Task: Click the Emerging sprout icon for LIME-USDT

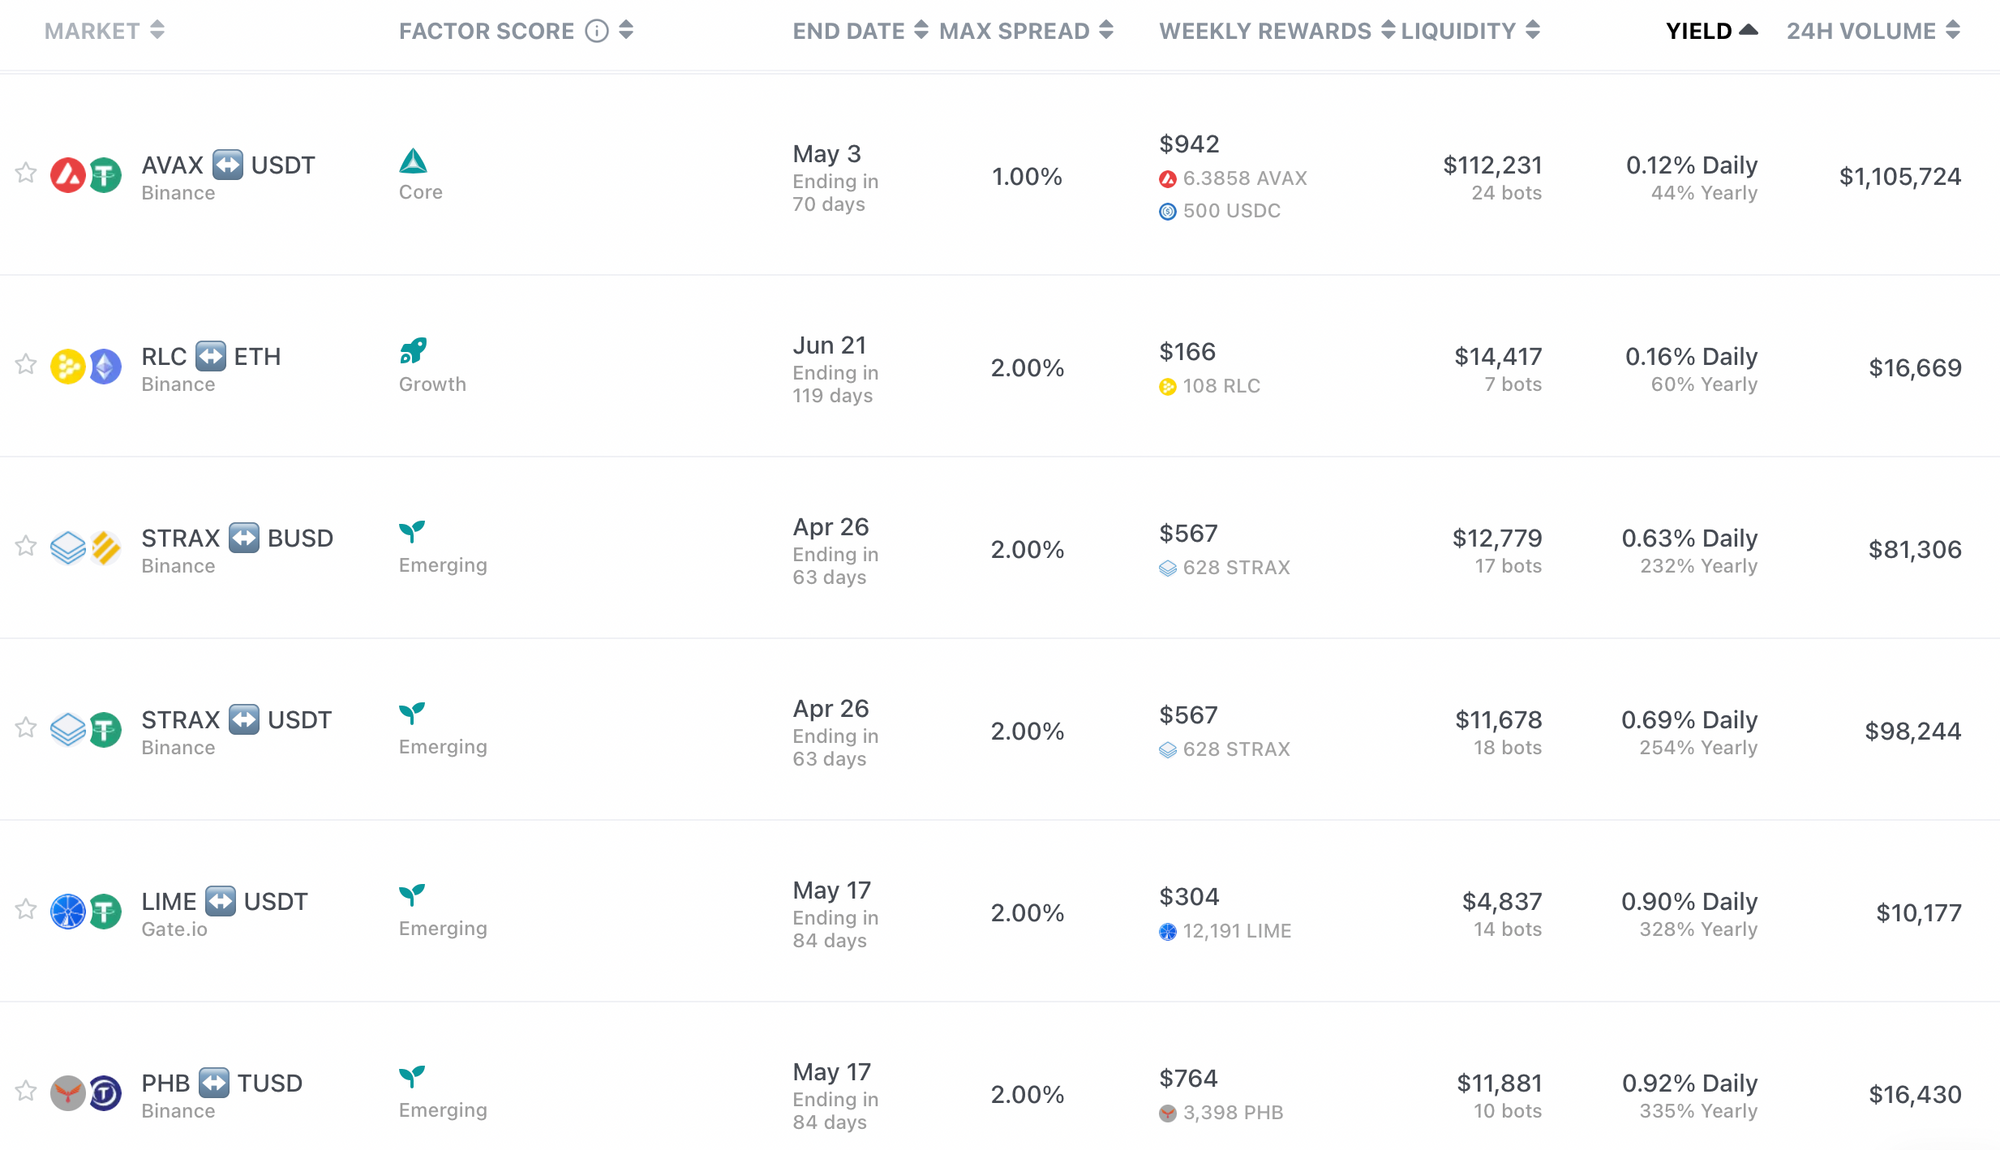Action: point(412,895)
